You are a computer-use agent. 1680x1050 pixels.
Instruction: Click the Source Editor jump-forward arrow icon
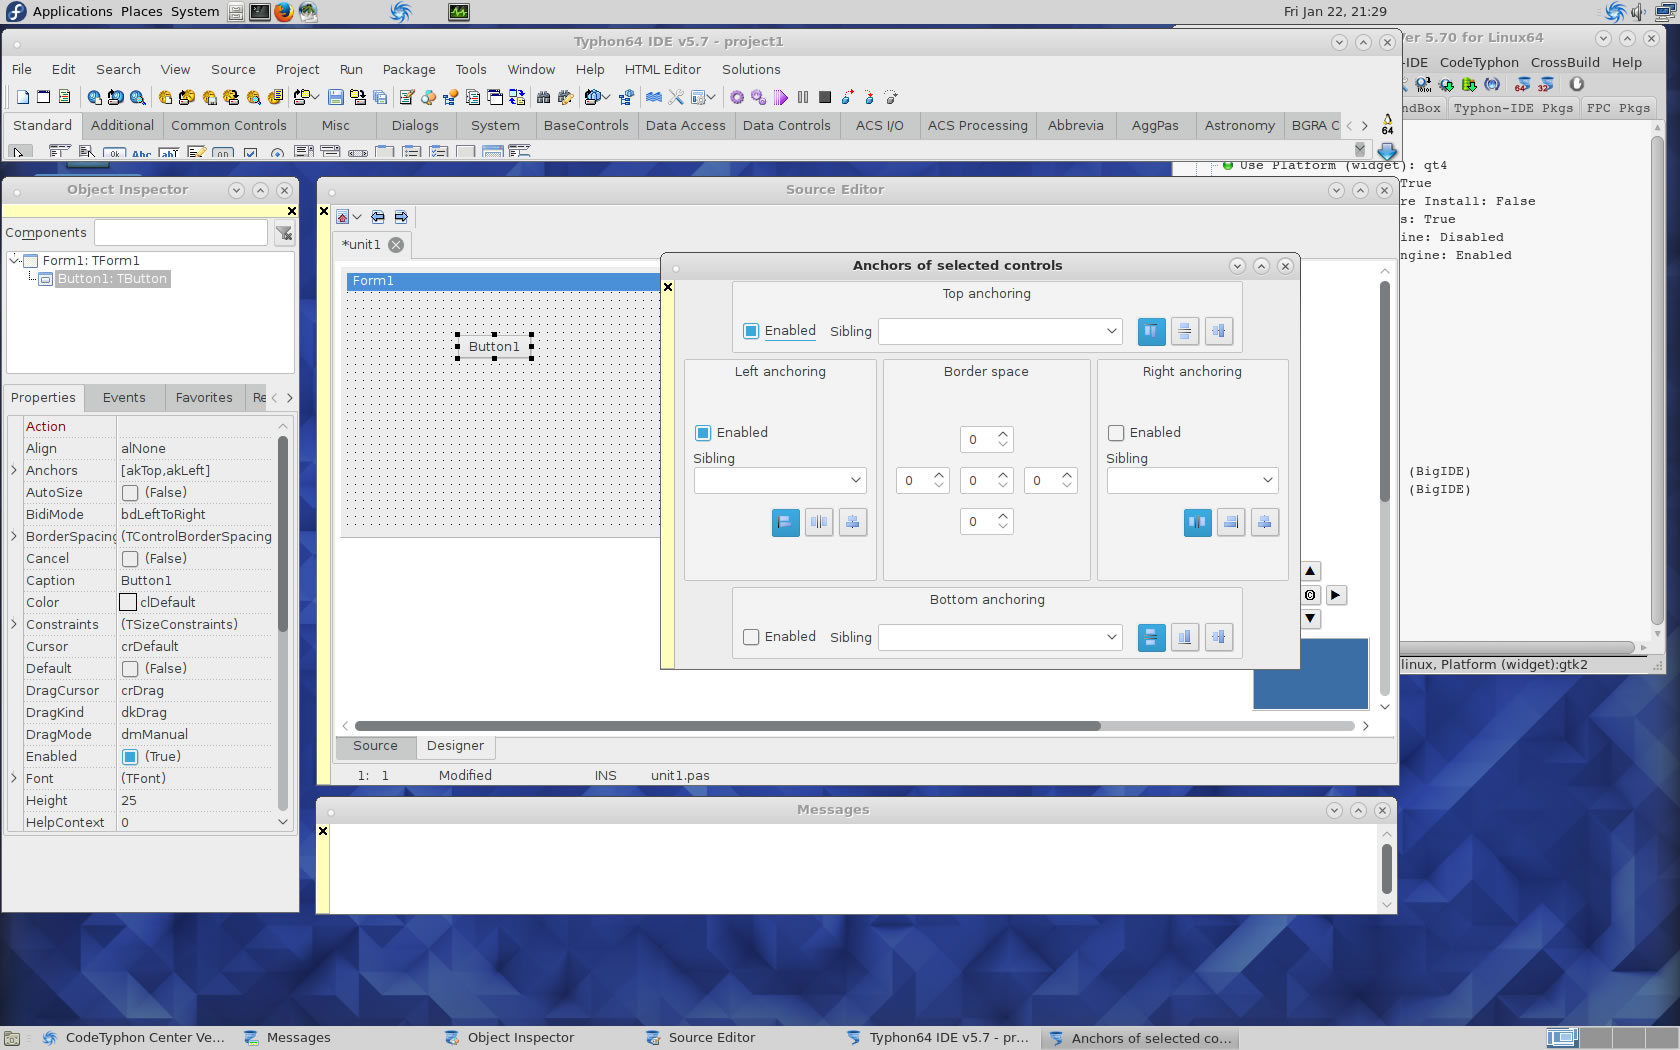[x=401, y=217]
